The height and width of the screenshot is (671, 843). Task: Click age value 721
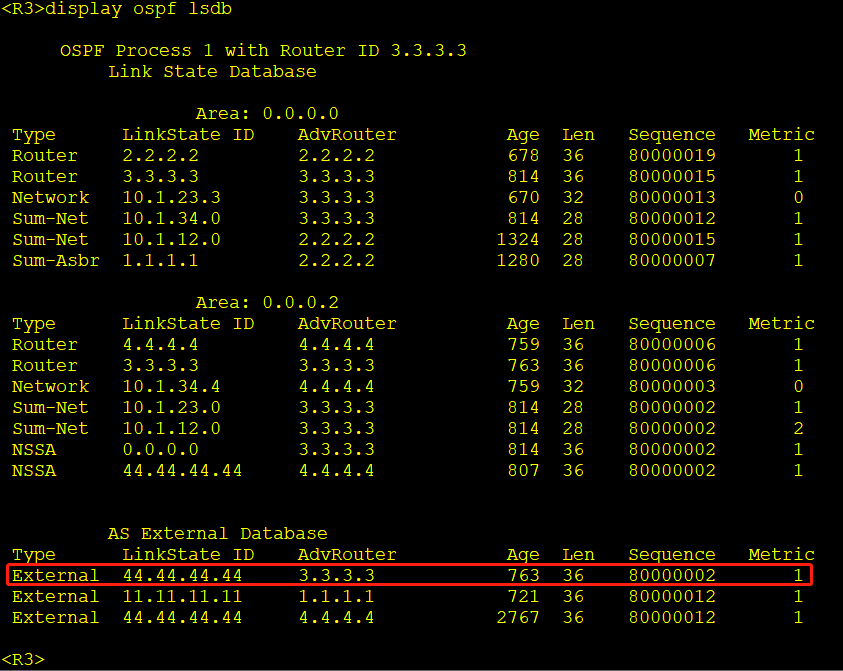click(524, 596)
